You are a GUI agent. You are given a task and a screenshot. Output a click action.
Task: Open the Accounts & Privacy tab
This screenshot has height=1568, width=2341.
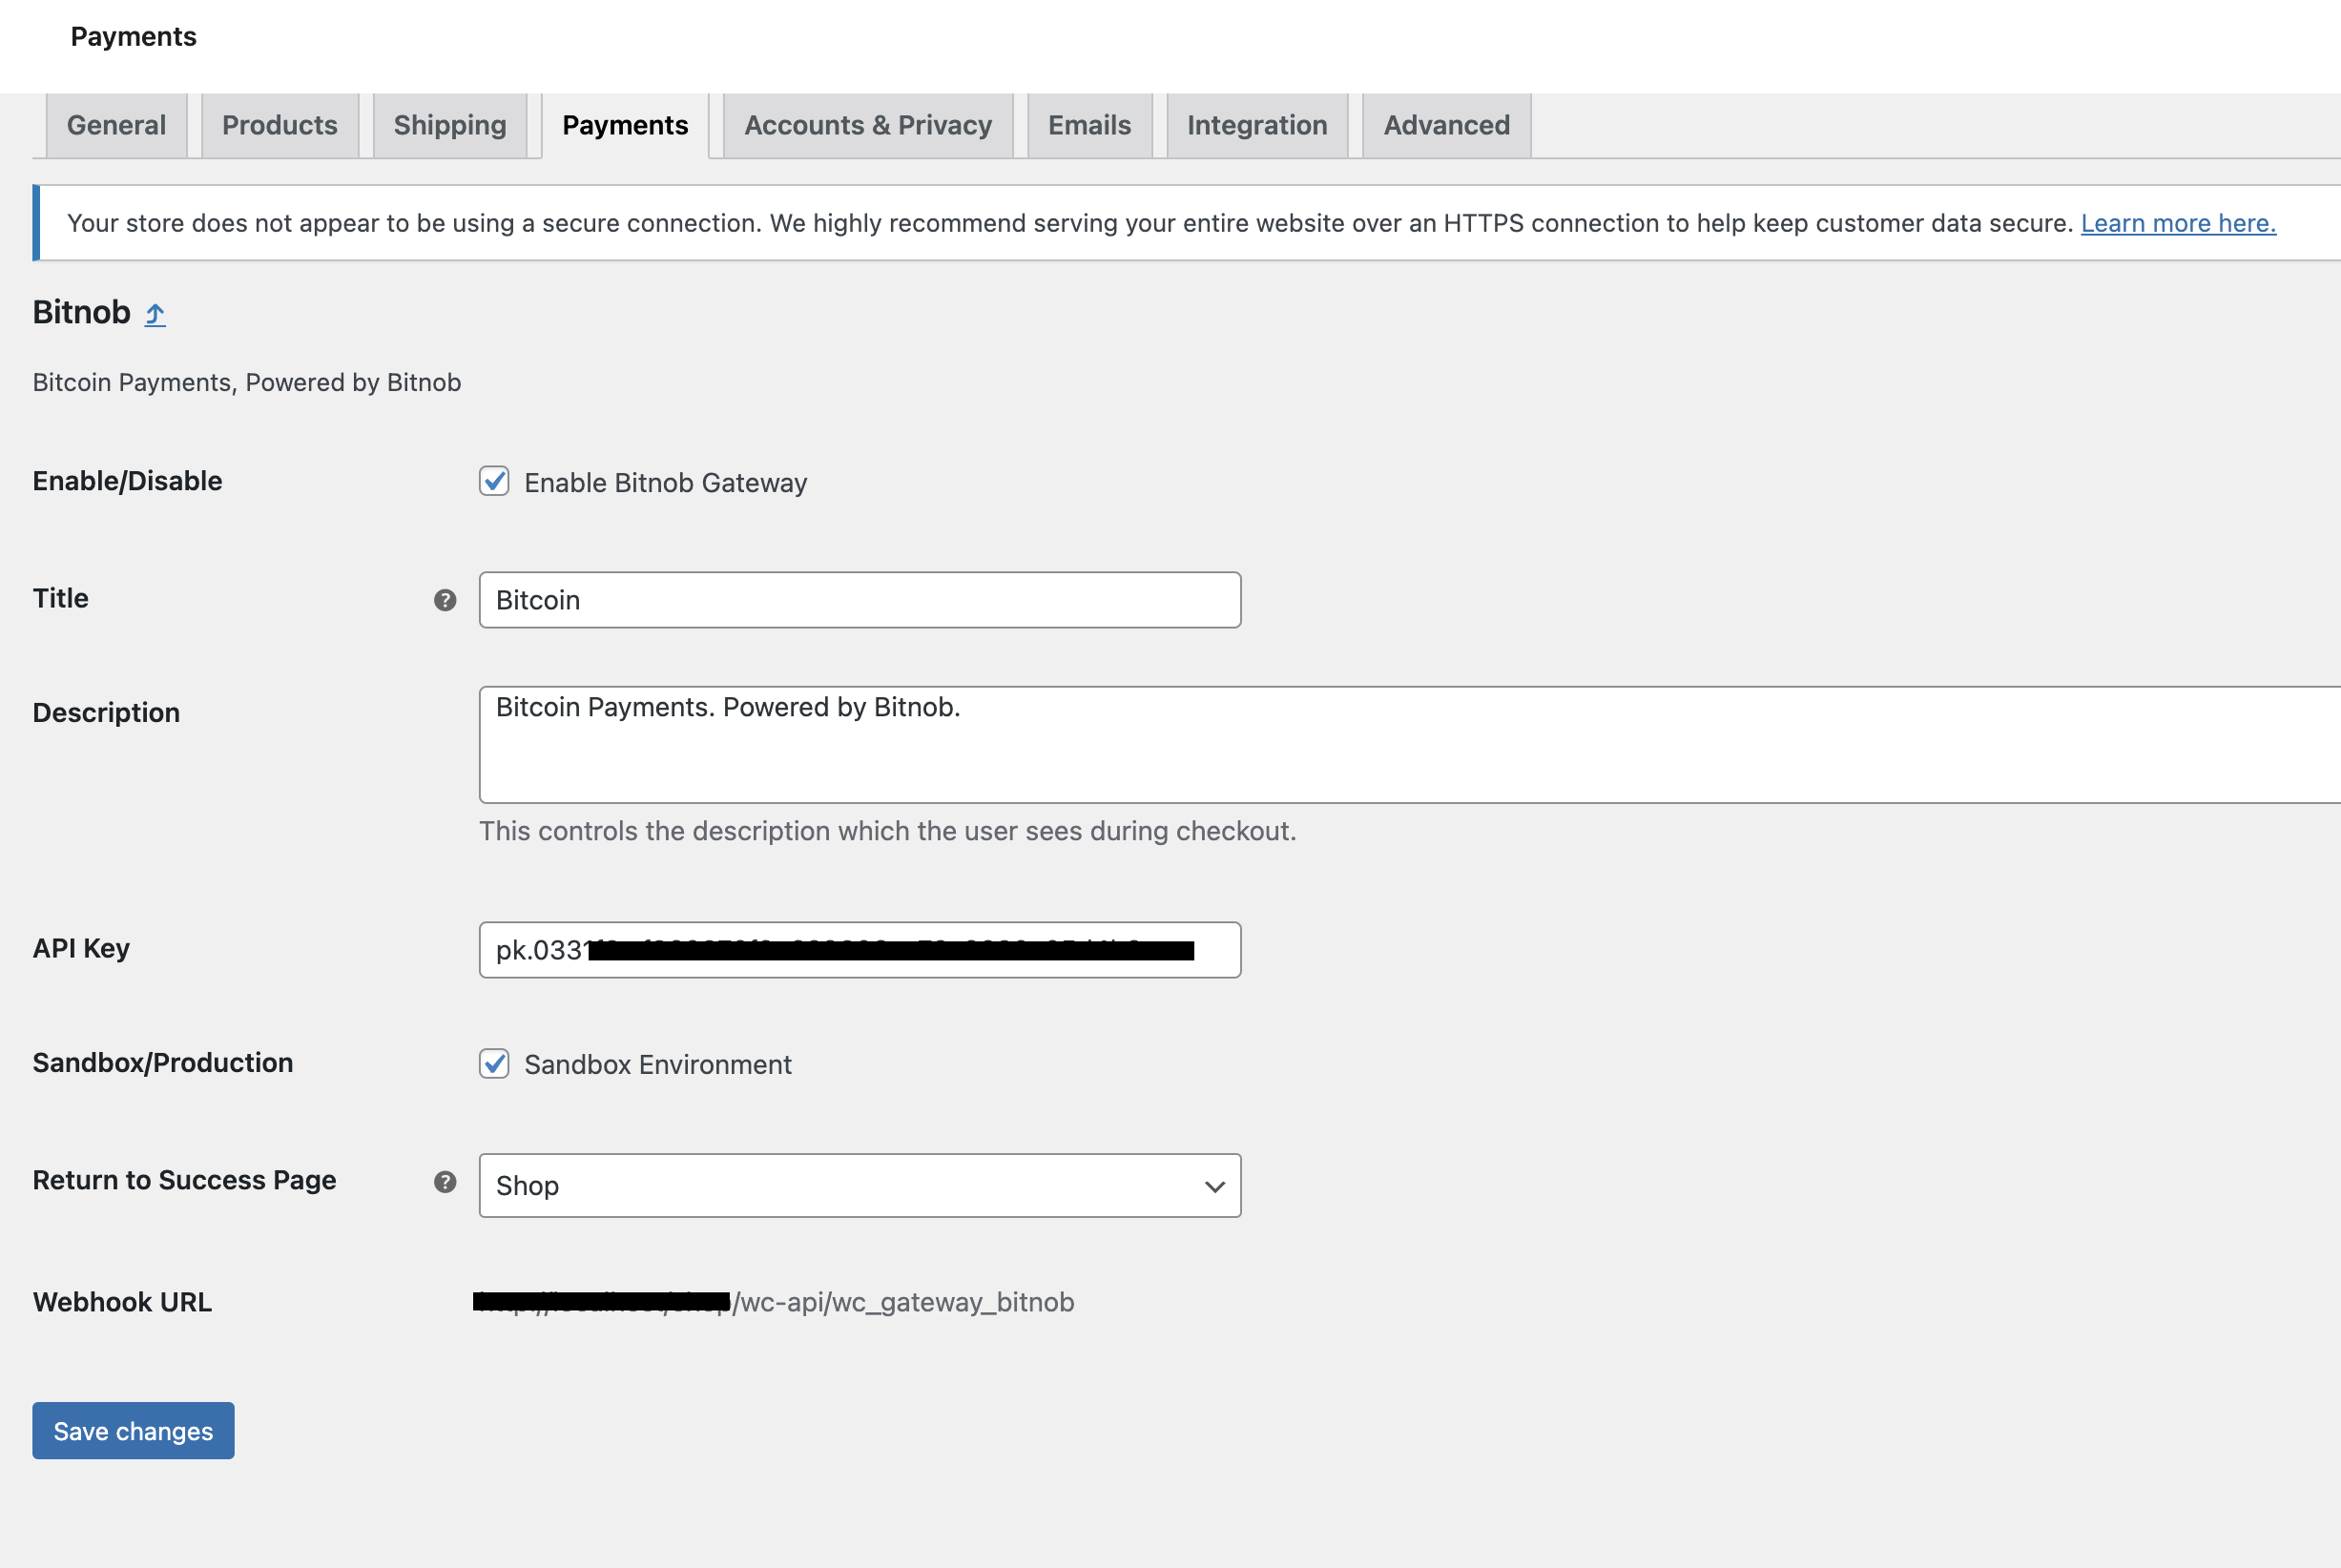[x=868, y=126]
